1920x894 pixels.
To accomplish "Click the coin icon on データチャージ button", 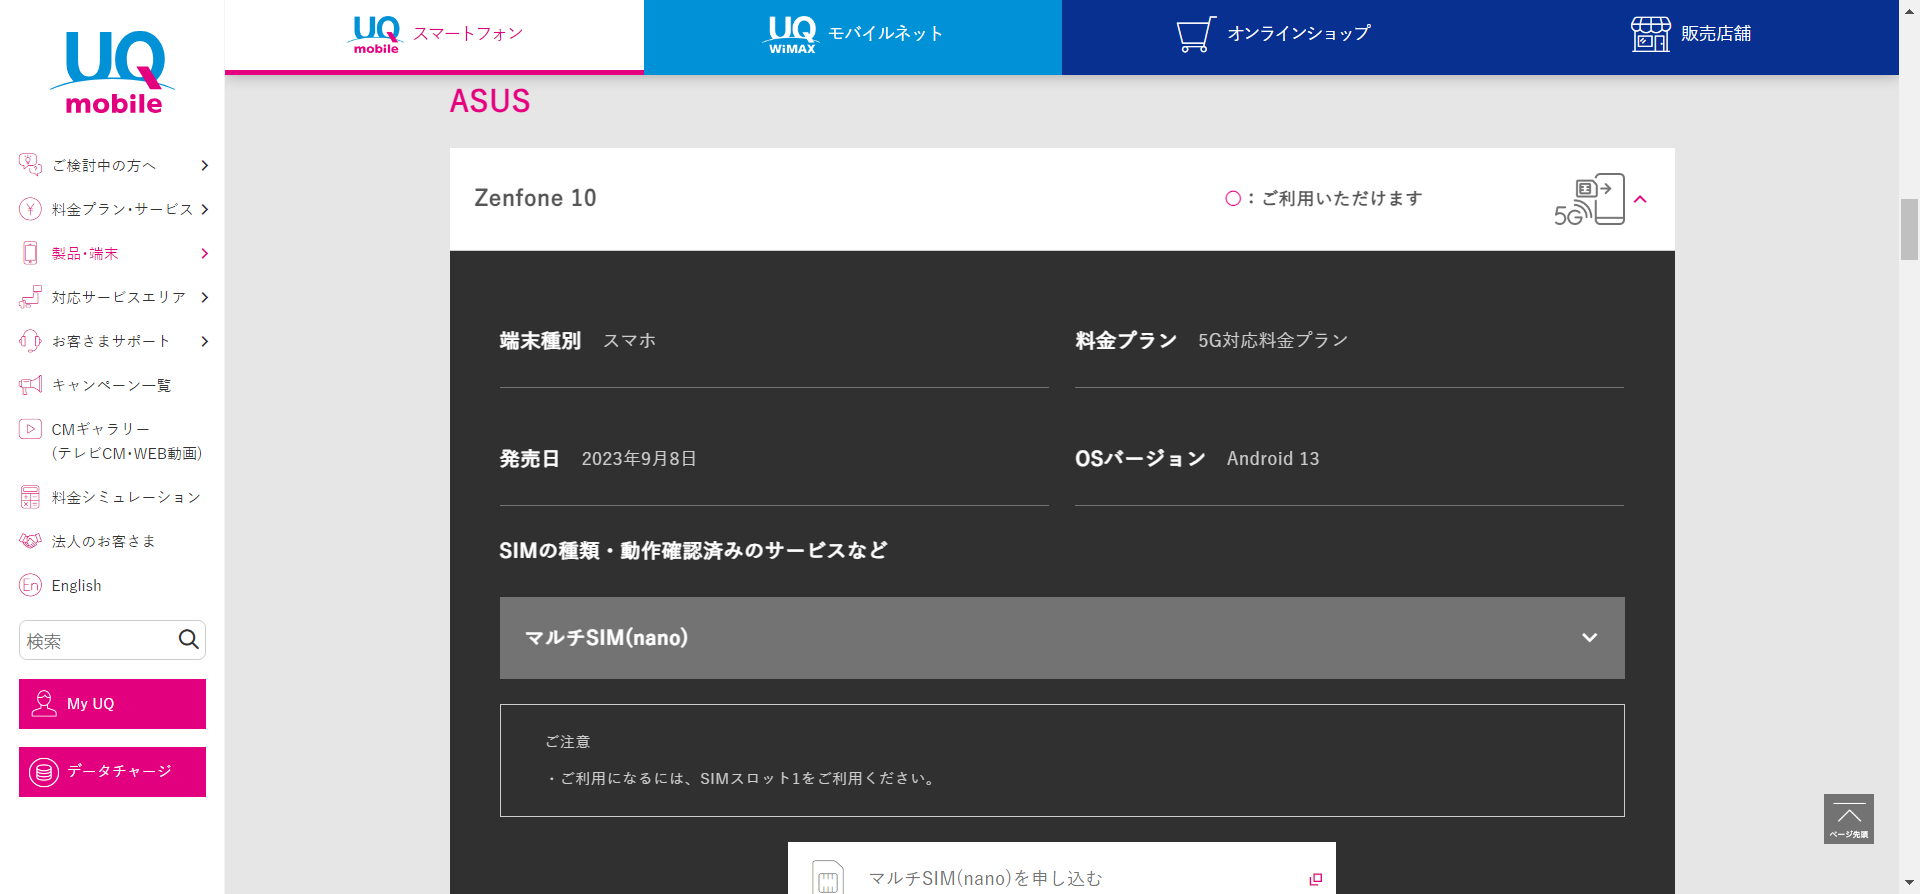I will pyautogui.click(x=44, y=772).
